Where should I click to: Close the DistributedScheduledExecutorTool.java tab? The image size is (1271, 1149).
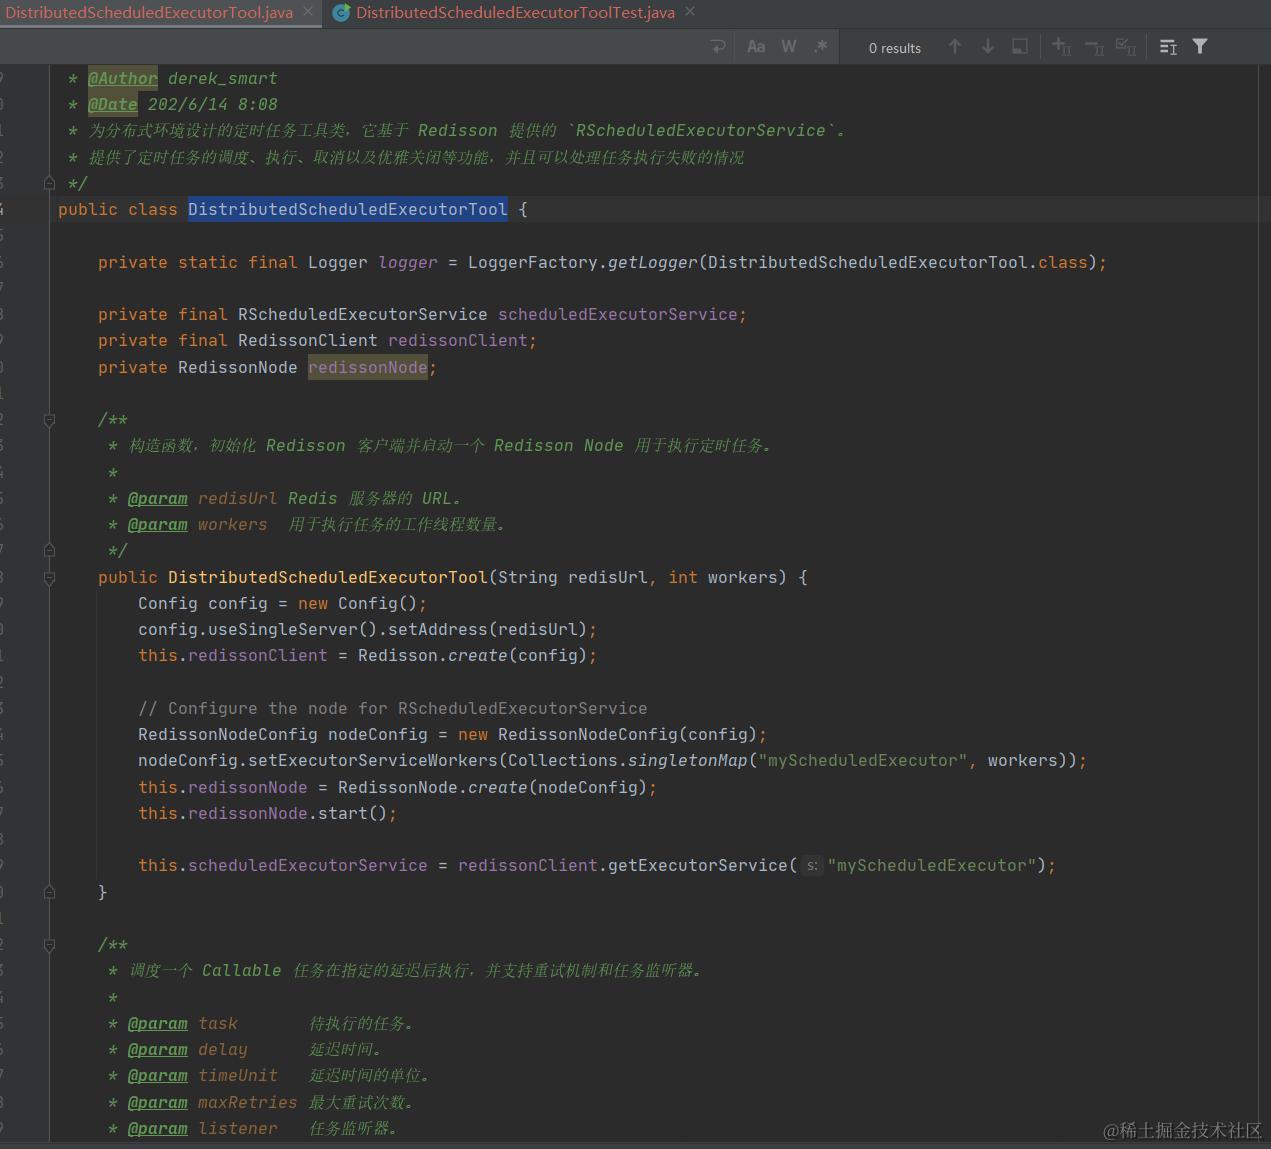308,12
